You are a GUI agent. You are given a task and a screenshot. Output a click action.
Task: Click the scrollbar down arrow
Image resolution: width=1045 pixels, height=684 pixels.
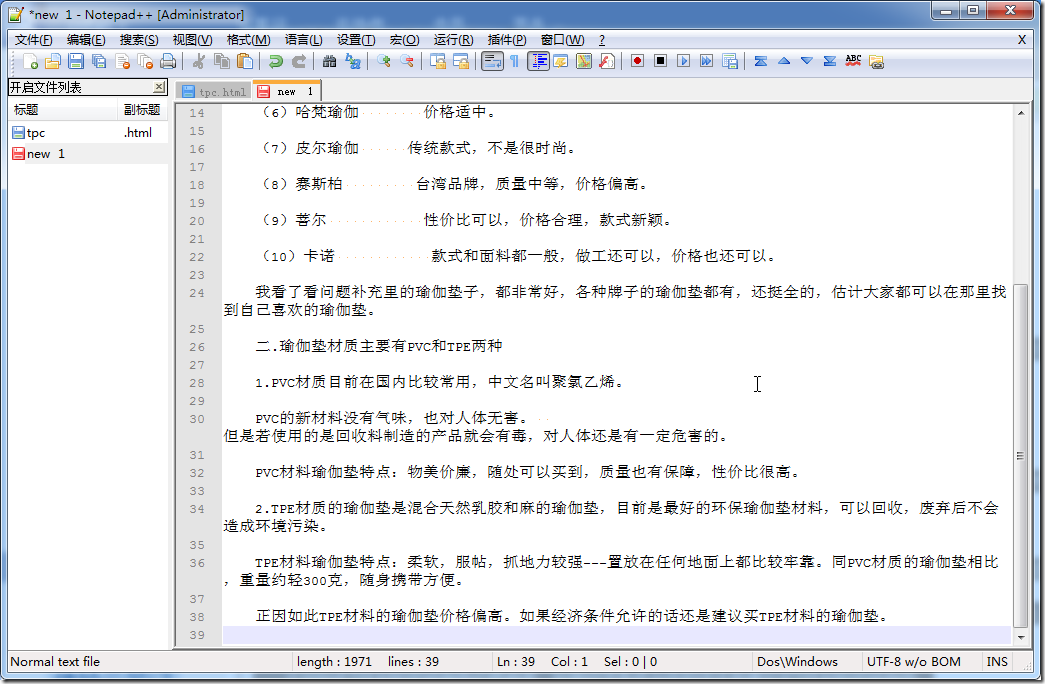(x=1020, y=637)
